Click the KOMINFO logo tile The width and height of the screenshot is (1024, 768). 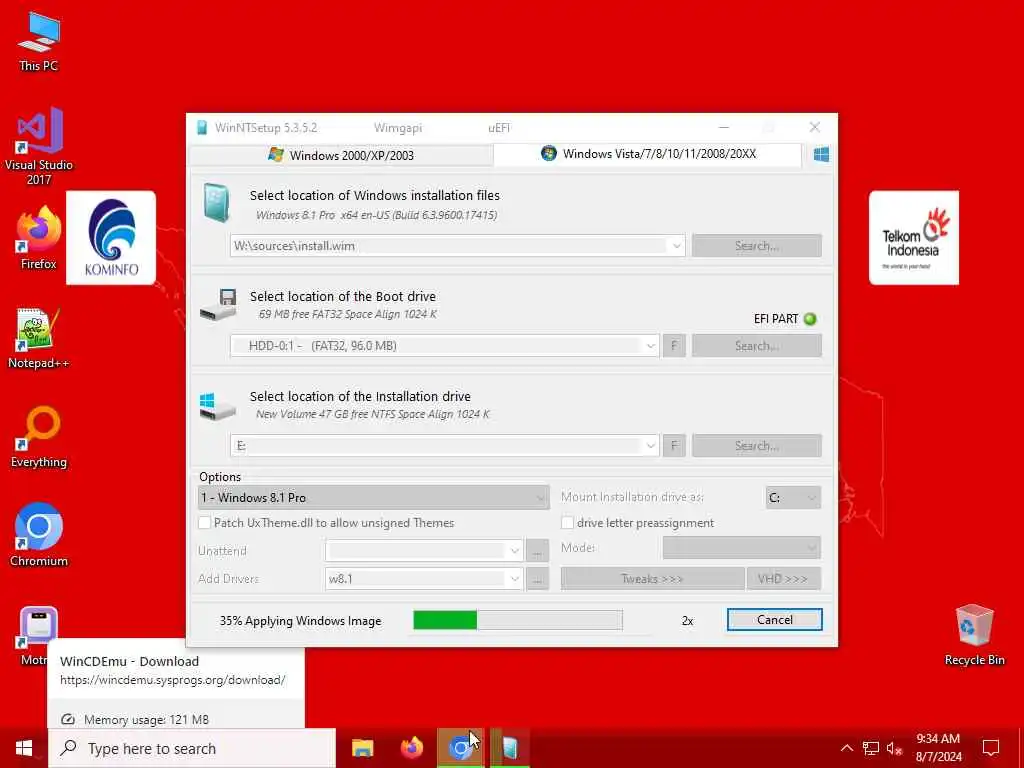[x=111, y=238]
